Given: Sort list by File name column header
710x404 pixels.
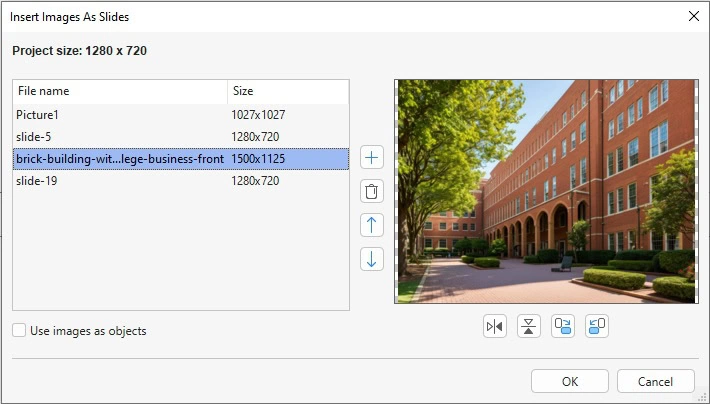Looking at the screenshot, I should tap(120, 91).
